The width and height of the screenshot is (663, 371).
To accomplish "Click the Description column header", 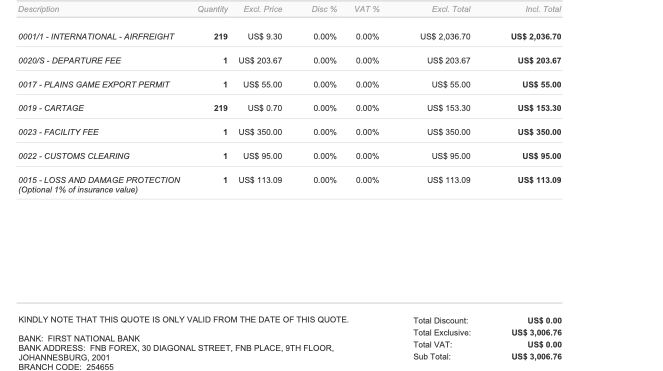I will click(38, 9).
